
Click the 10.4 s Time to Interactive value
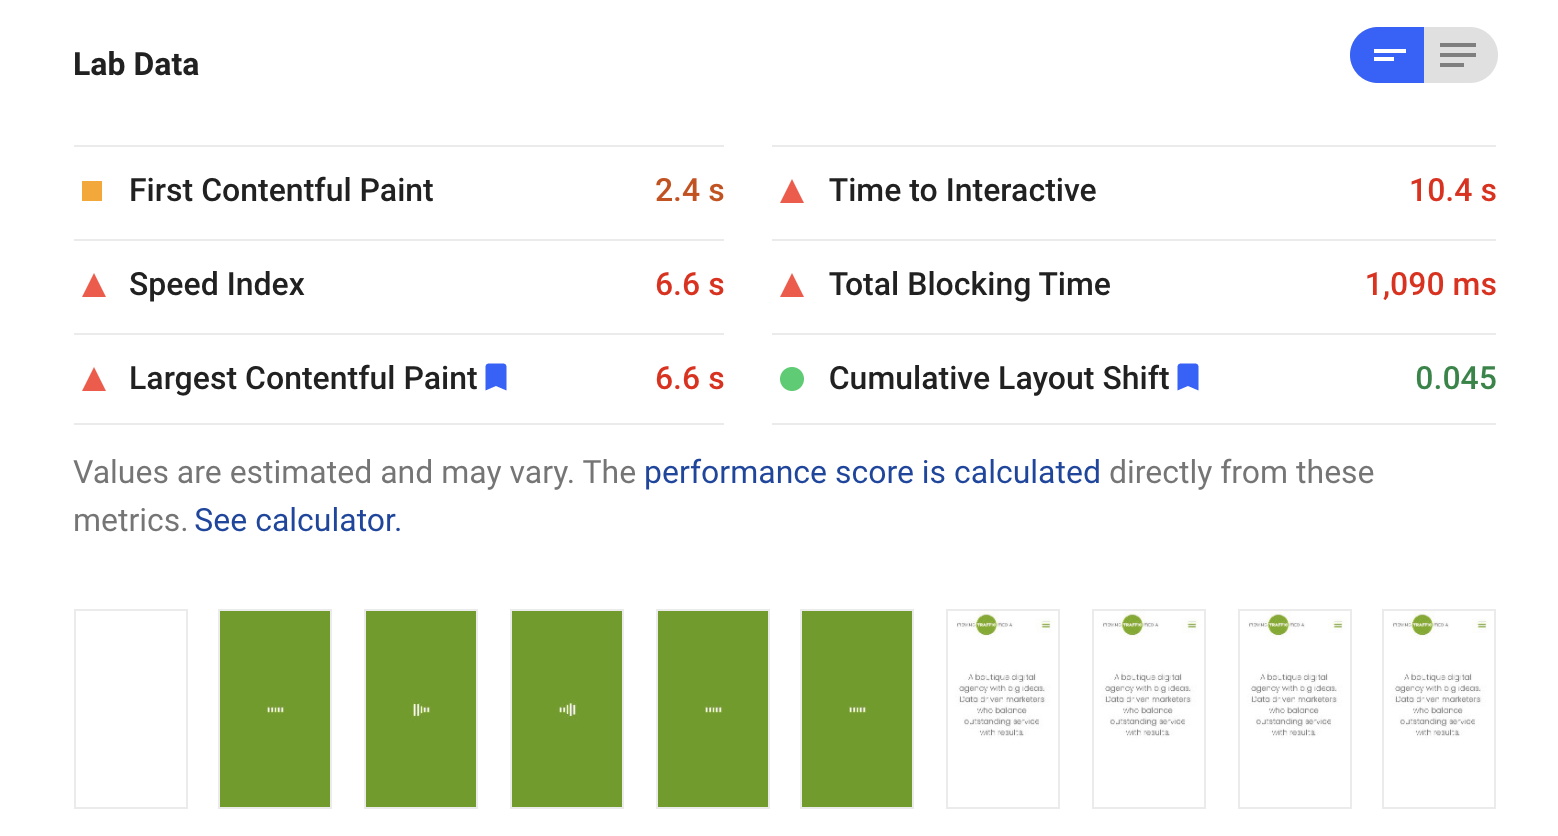coord(1453,190)
